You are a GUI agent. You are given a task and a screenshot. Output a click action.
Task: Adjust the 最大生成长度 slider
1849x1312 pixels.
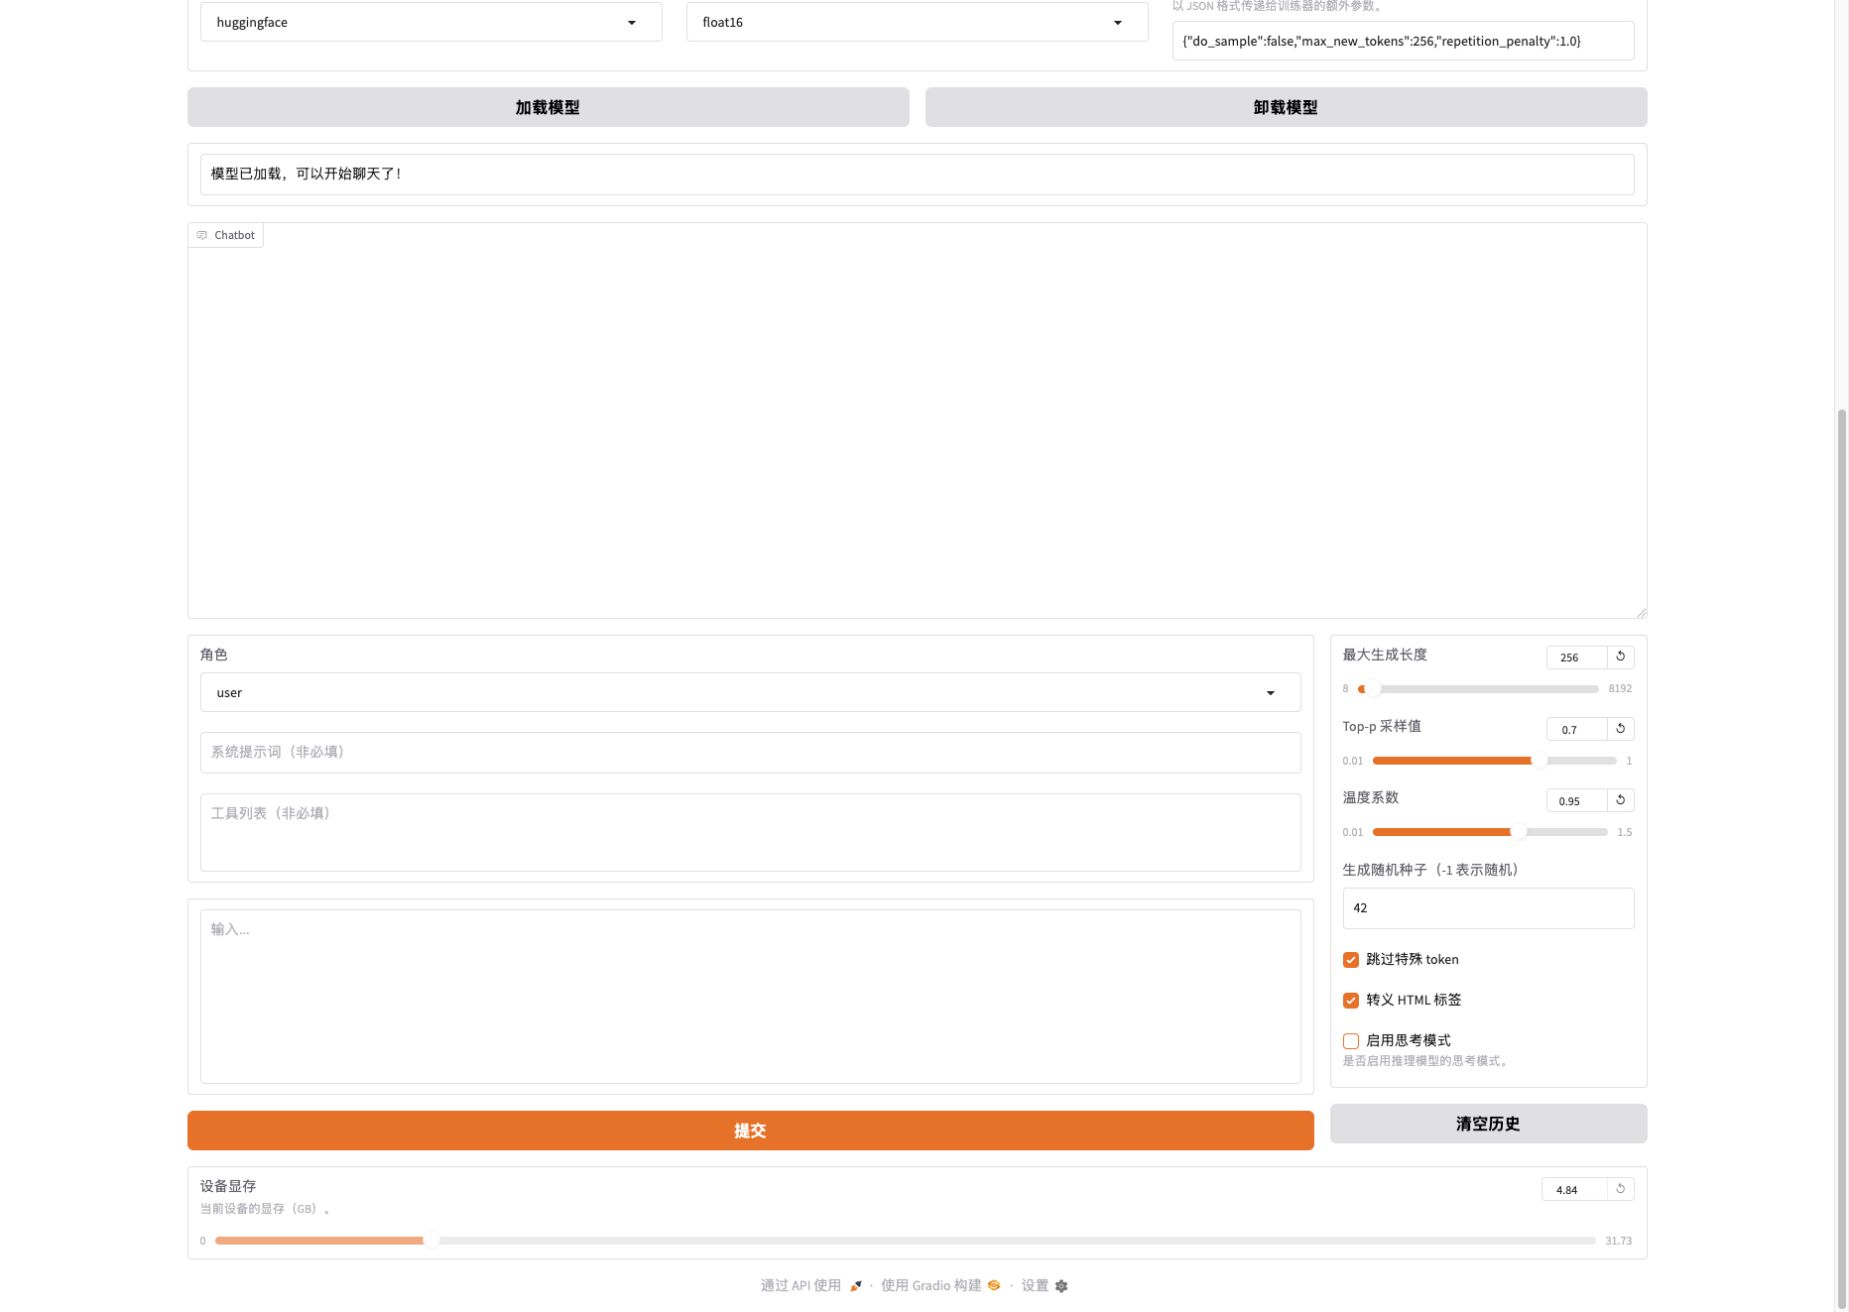[1477, 689]
